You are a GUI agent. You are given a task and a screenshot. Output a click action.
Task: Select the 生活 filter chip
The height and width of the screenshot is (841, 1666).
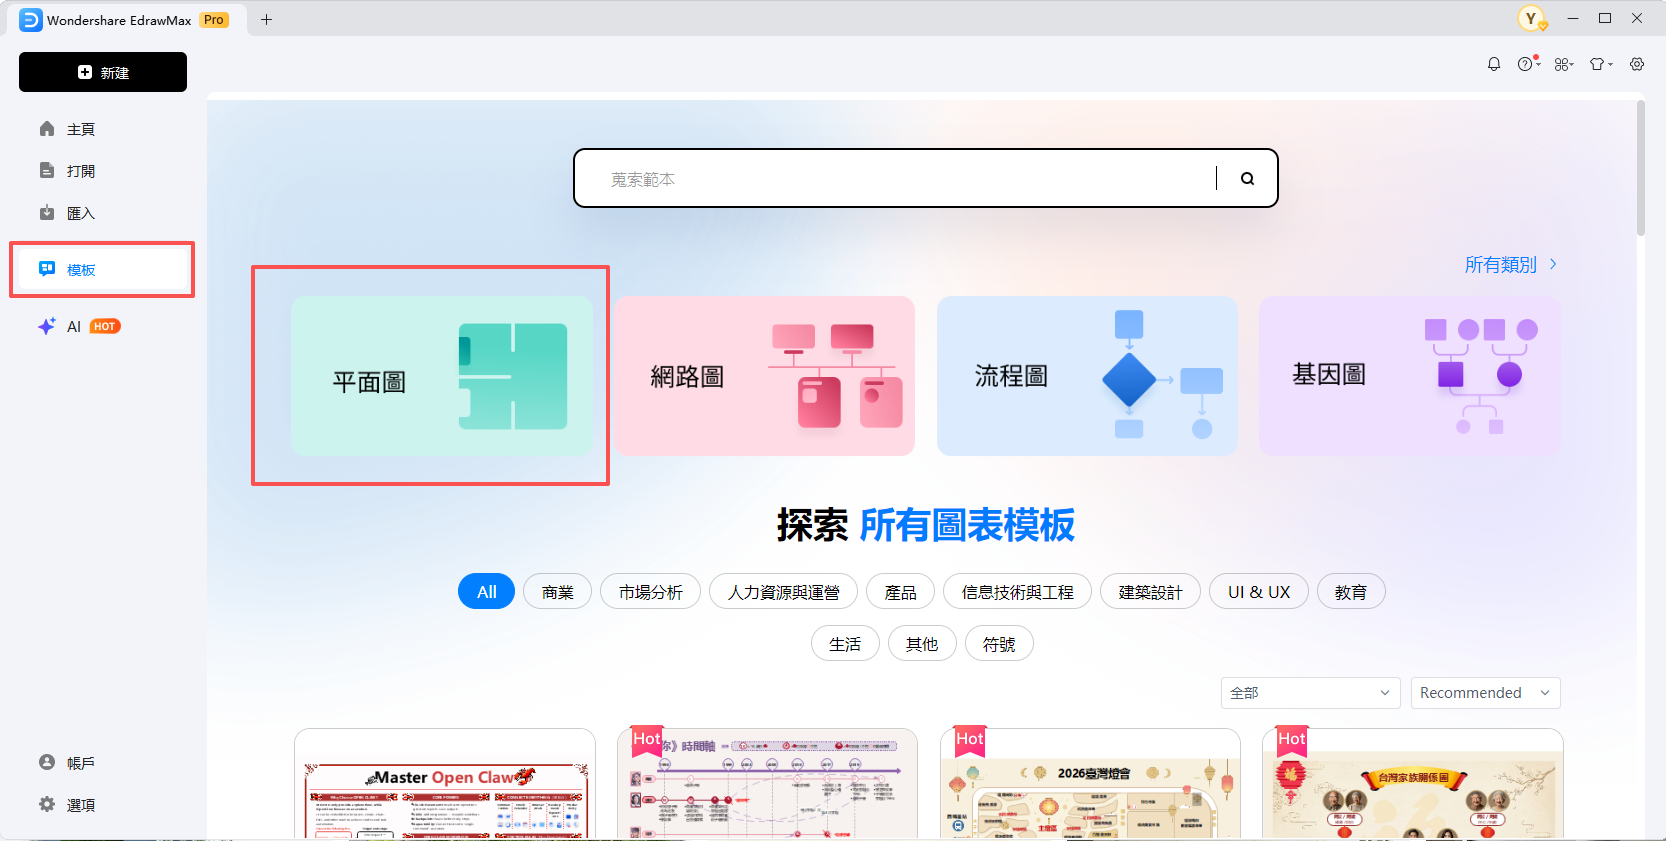coord(845,643)
